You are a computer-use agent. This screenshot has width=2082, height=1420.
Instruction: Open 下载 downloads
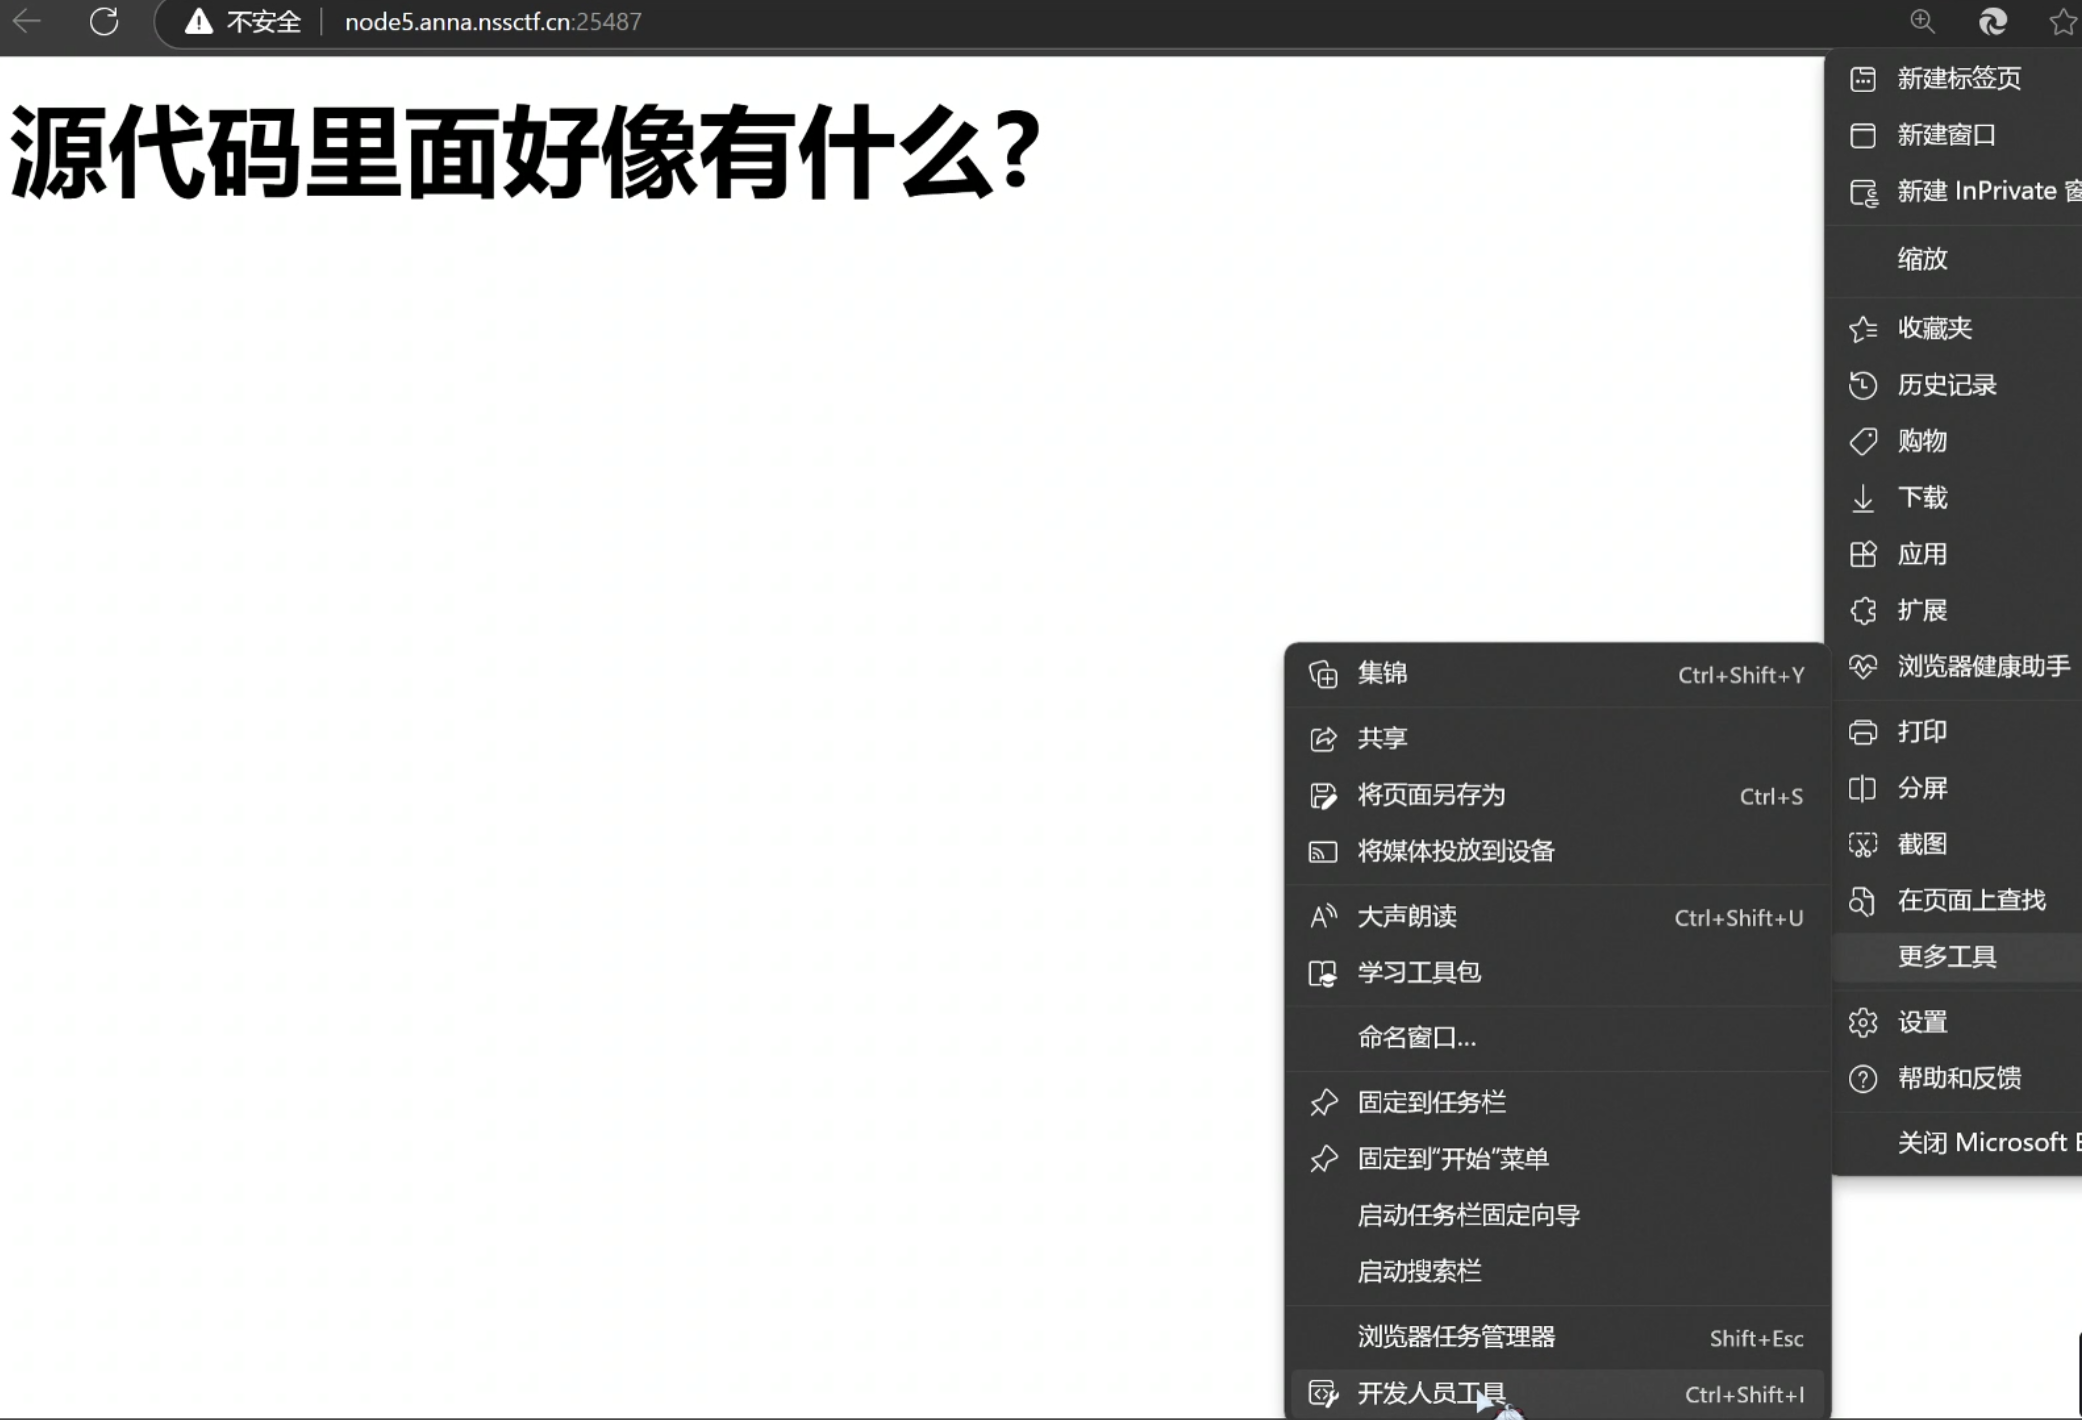pos(1955,498)
